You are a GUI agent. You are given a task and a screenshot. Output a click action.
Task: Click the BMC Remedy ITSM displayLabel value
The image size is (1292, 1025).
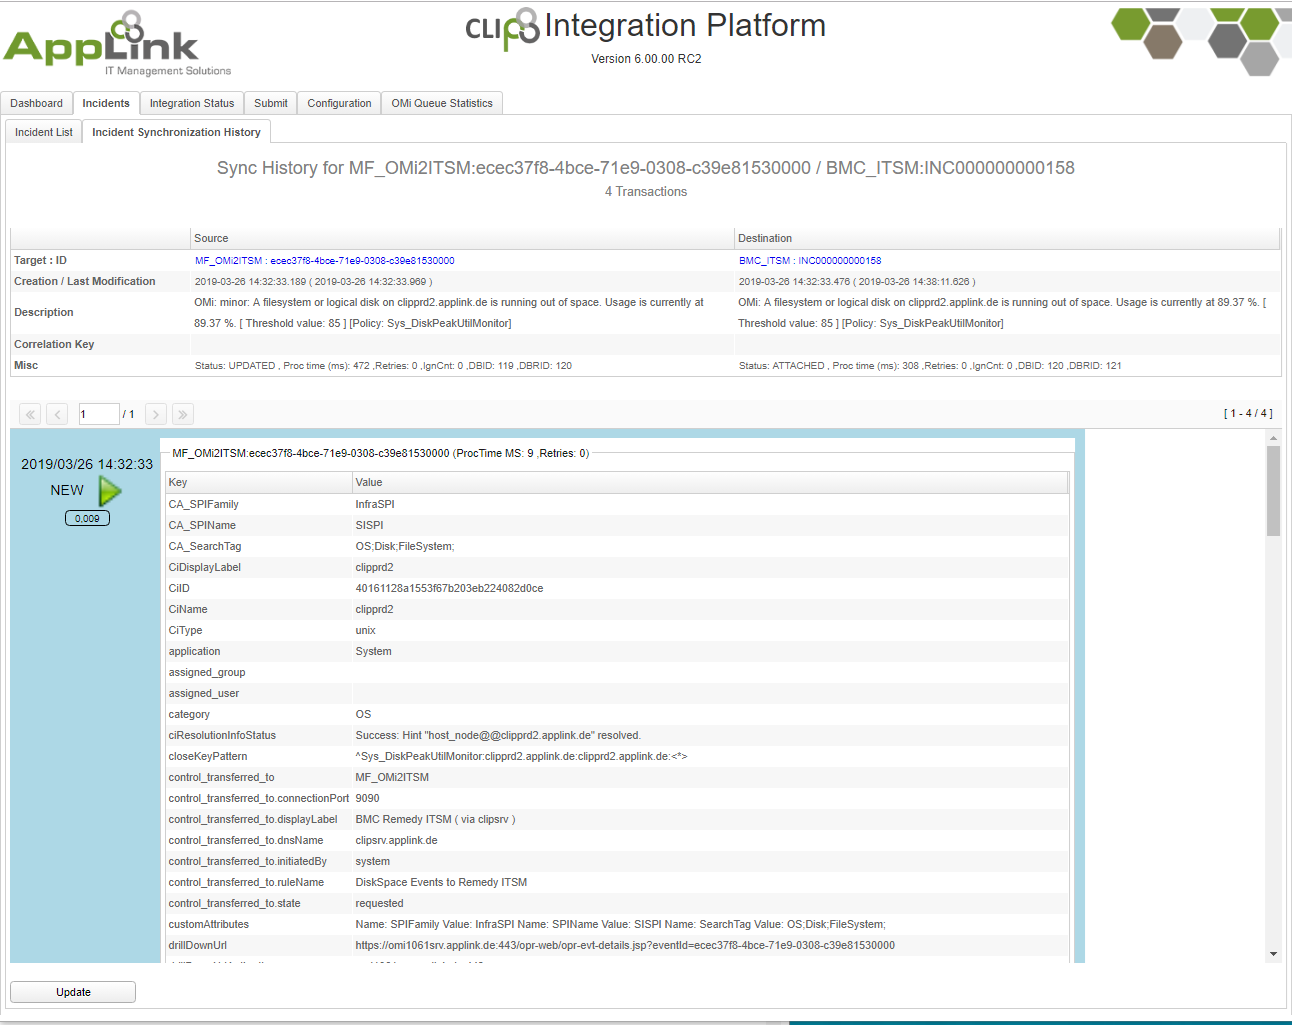pyautogui.click(x=435, y=819)
